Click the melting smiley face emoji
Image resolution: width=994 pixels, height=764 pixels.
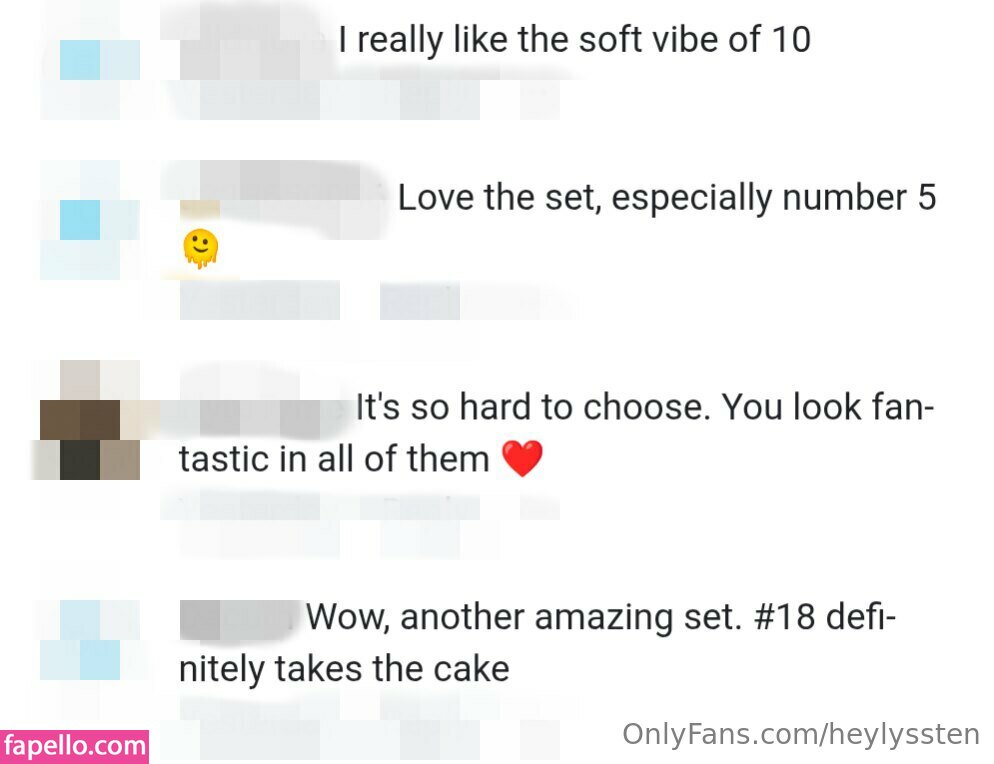(x=200, y=248)
